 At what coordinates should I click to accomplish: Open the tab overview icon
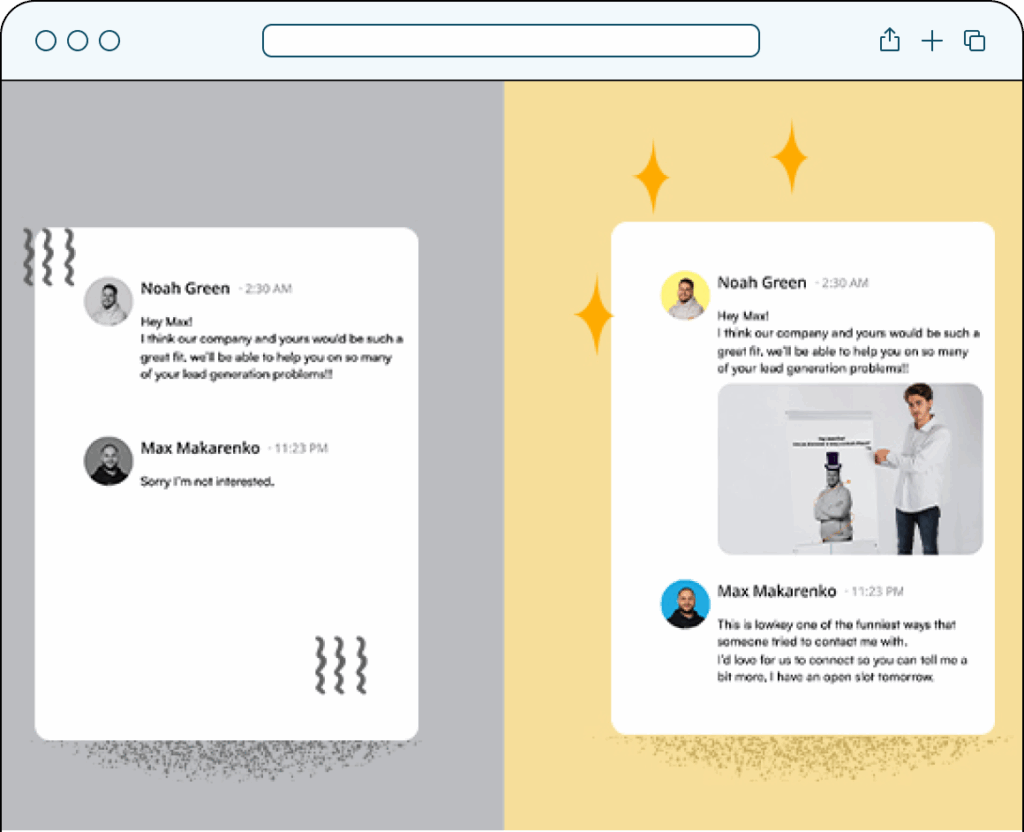[974, 40]
